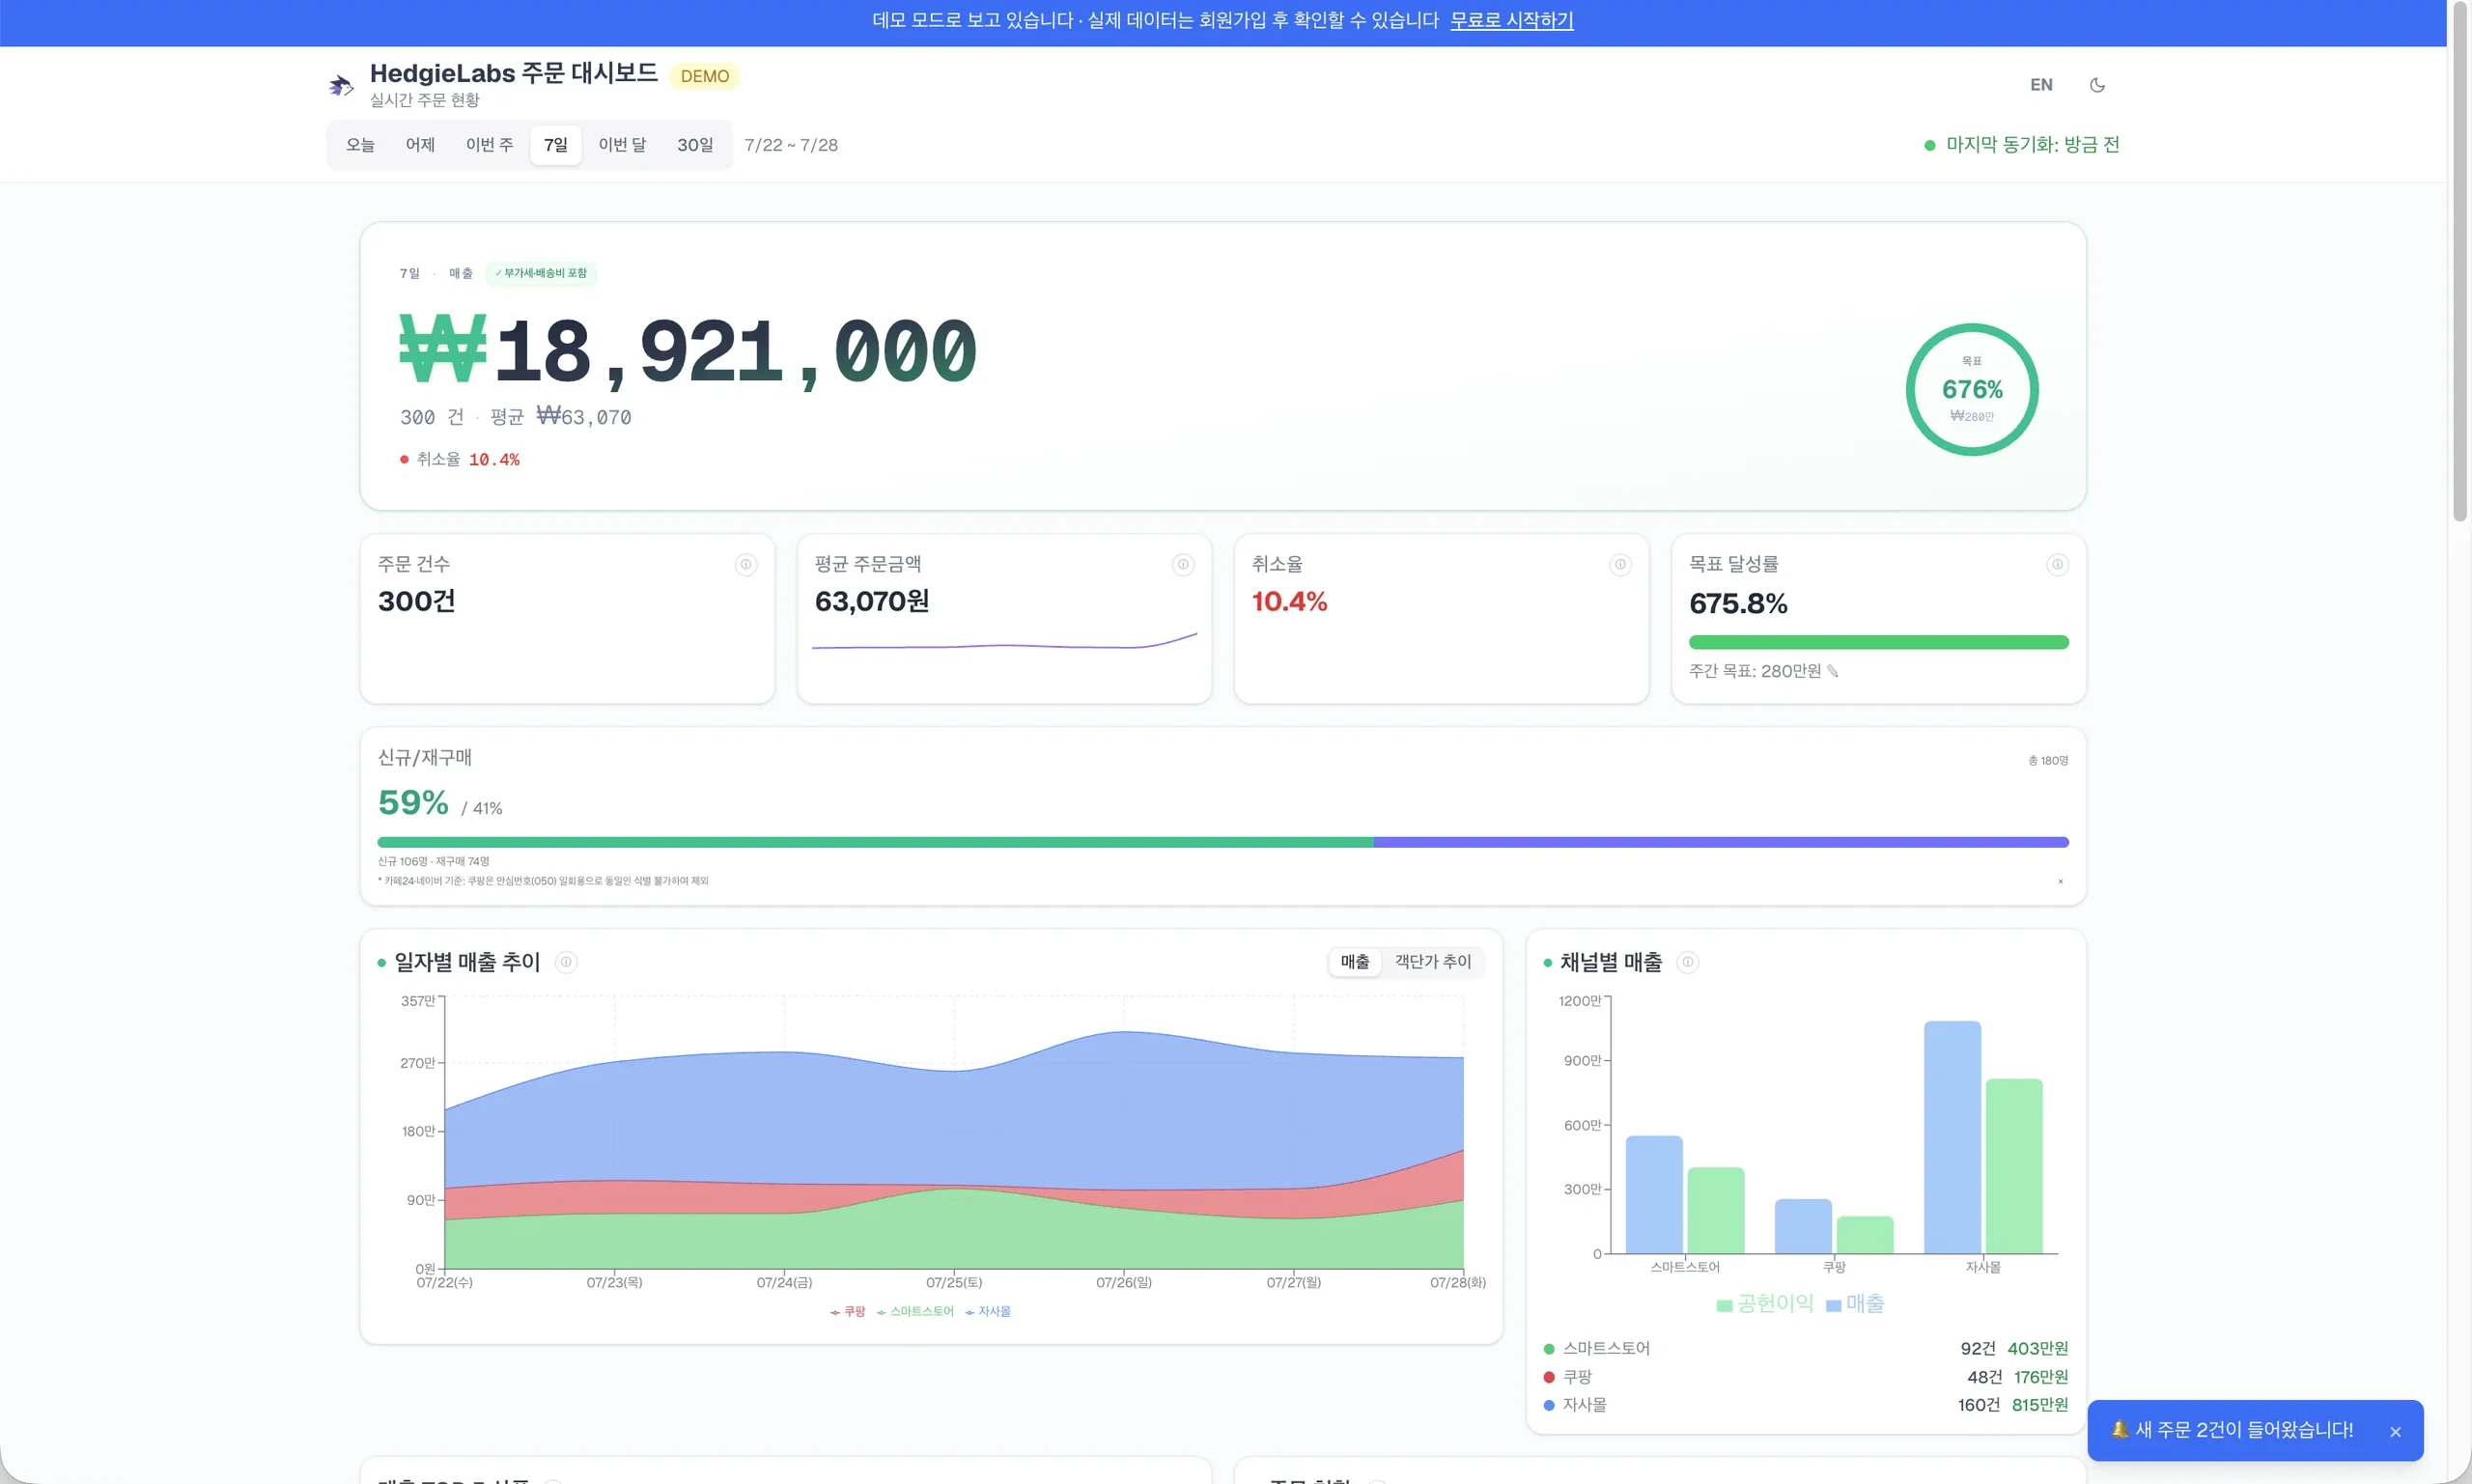Toggle the 공헌이익 bar legend entry
Screen dimensions: 2472x1484
(x=1765, y=1304)
